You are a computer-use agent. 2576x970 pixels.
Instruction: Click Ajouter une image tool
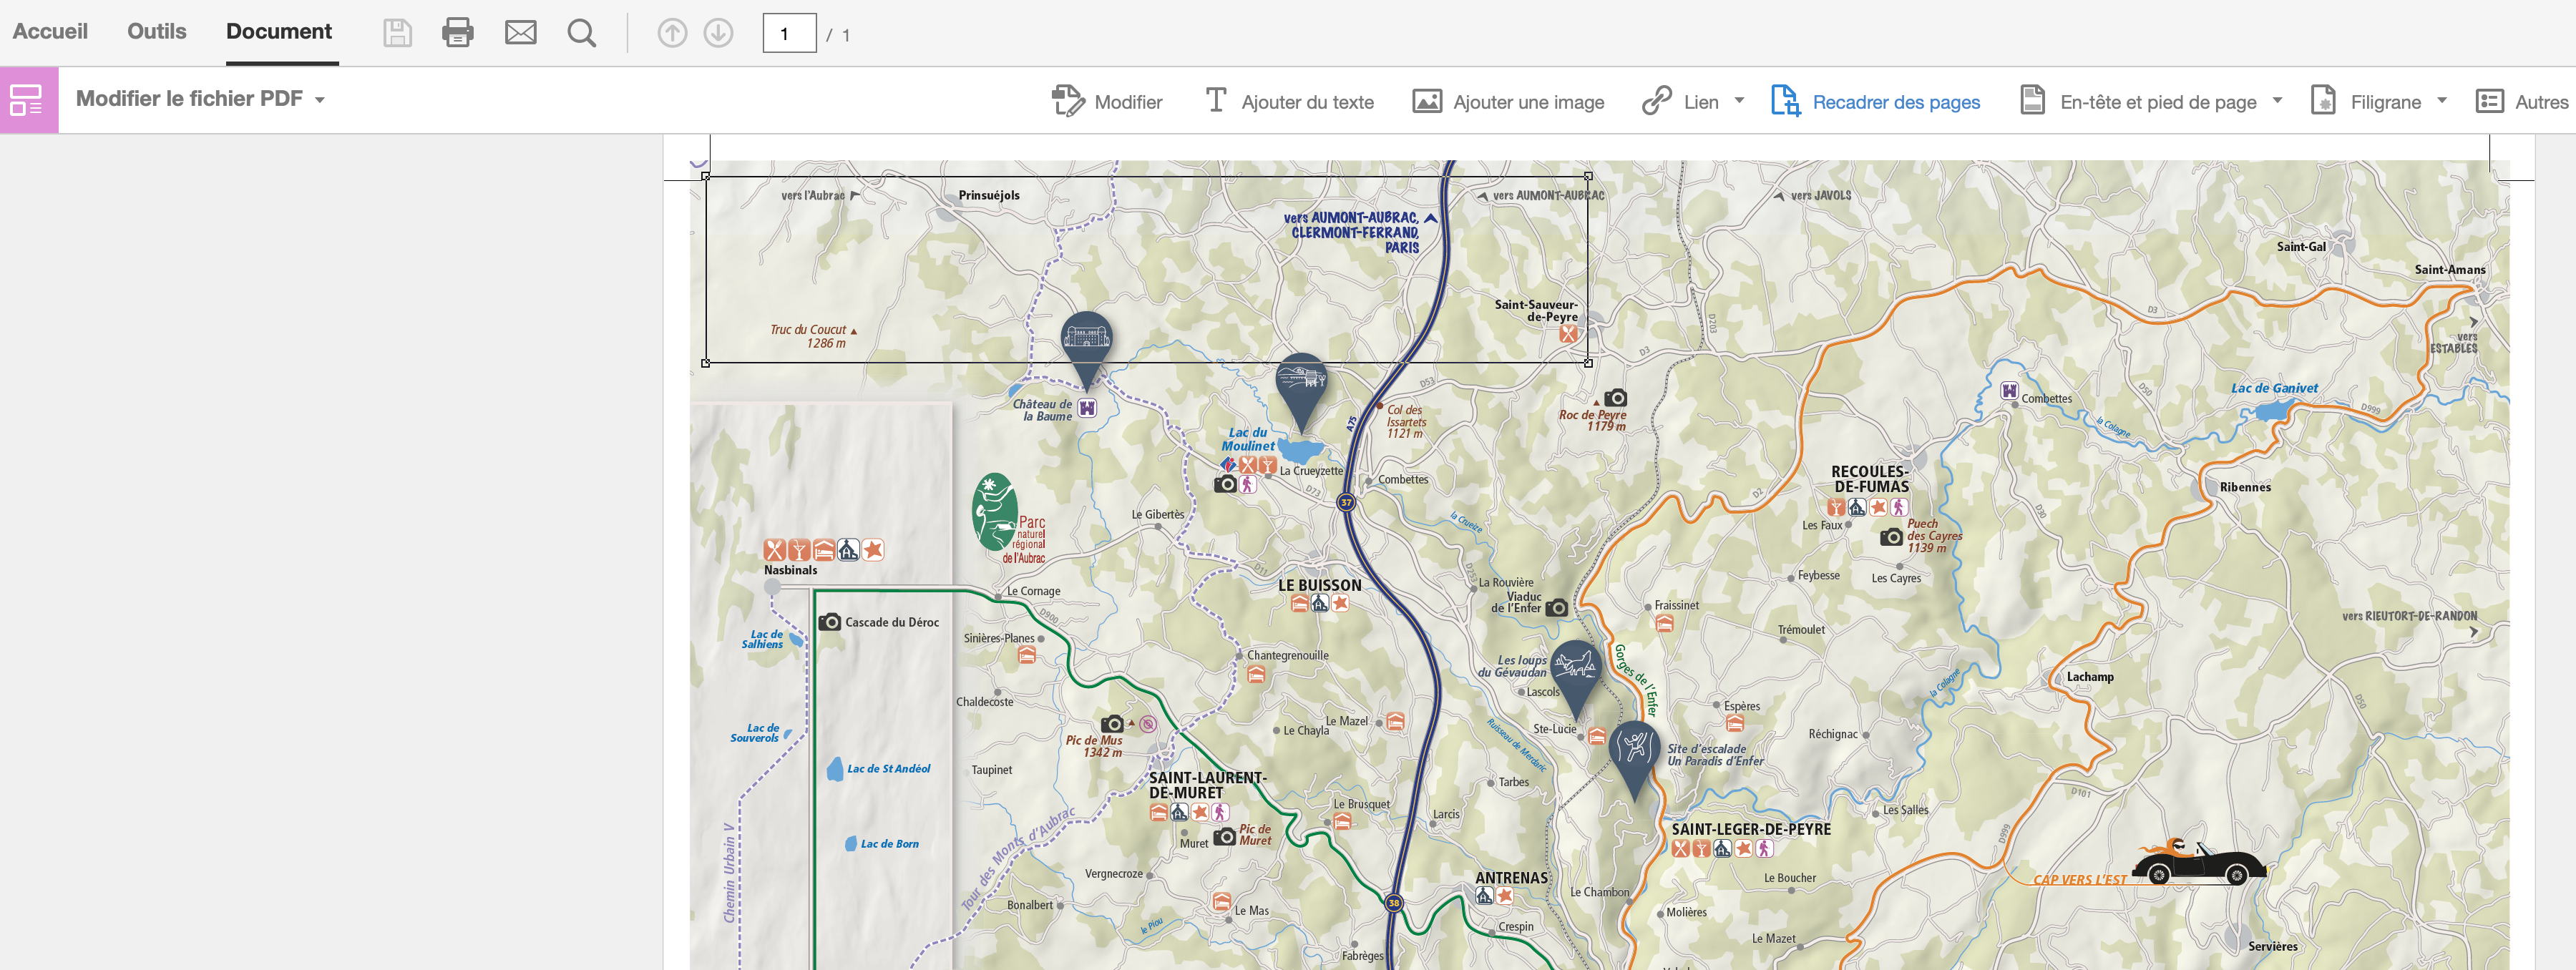point(1508,101)
